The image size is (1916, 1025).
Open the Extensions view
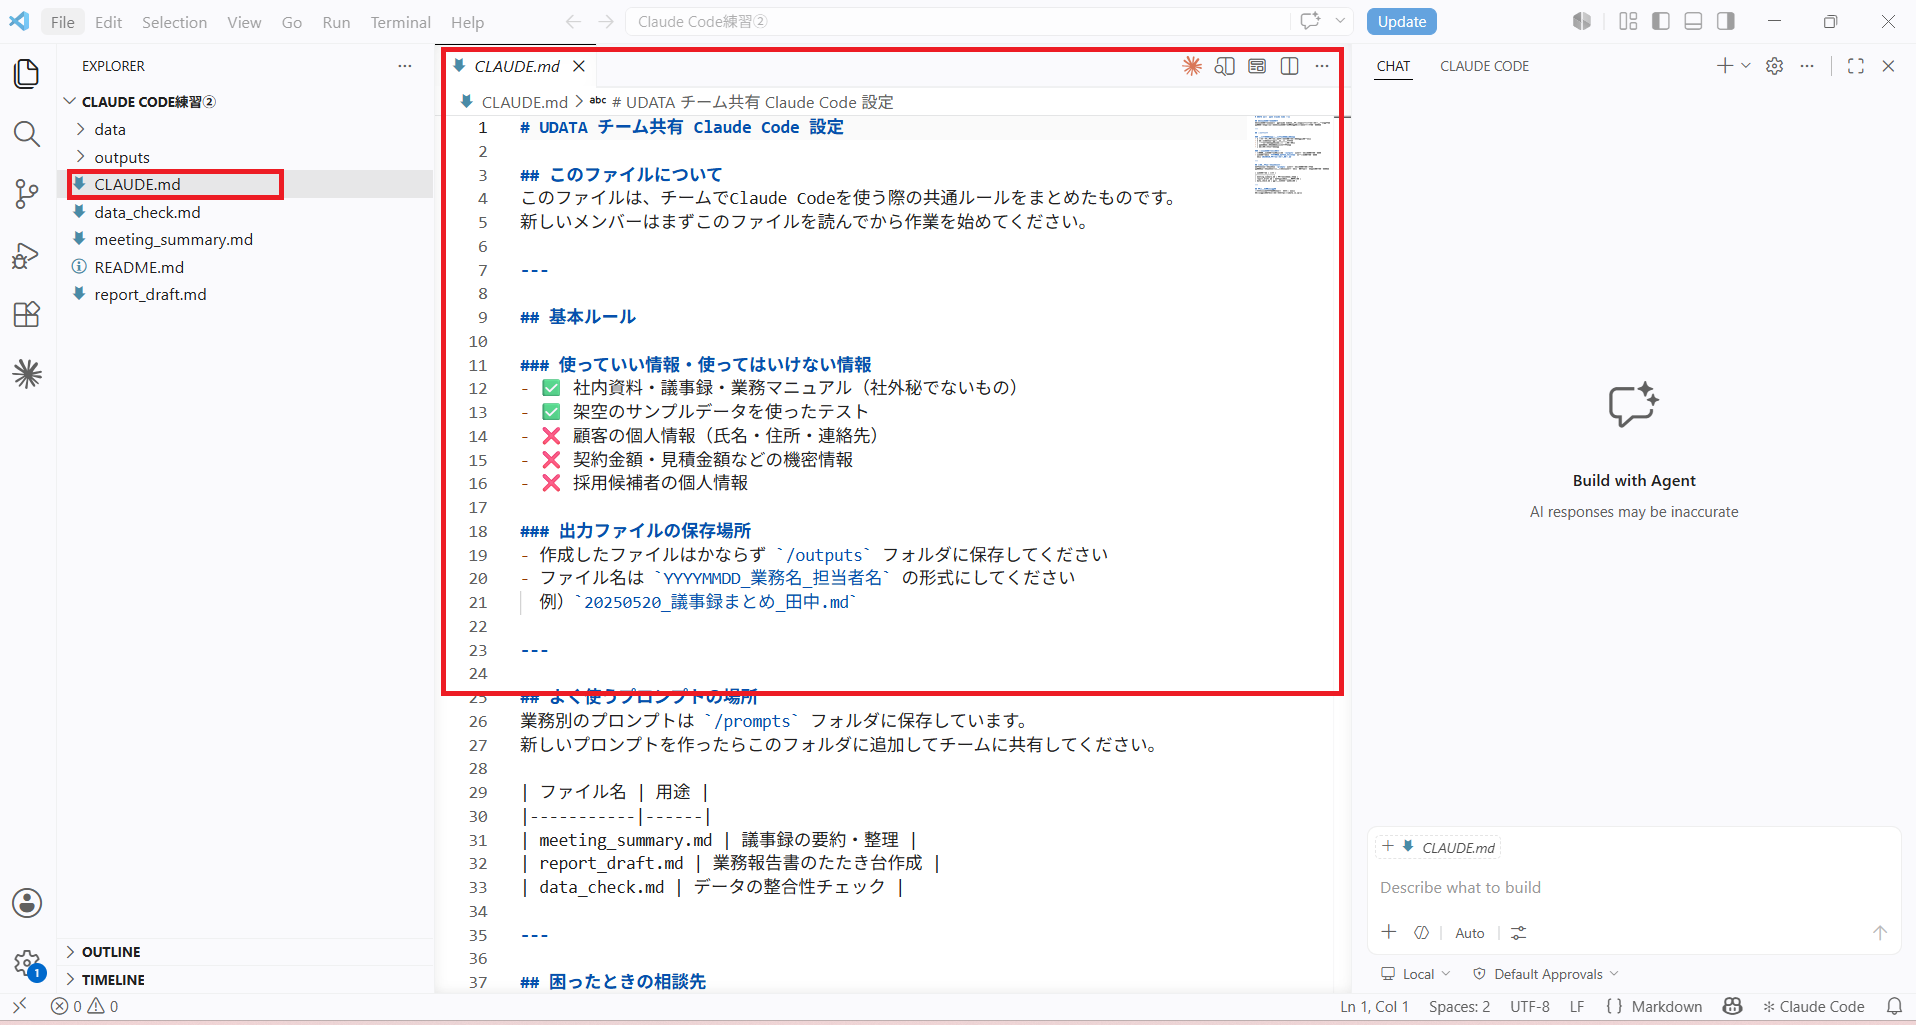[27, 314]
